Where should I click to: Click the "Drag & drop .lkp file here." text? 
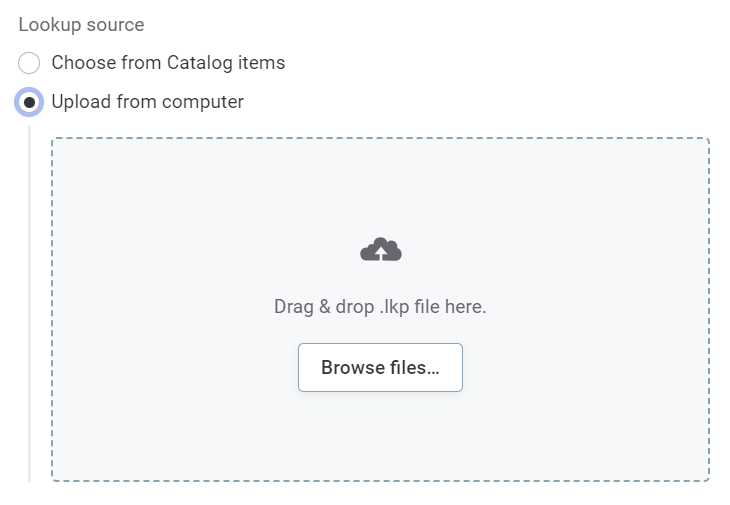tap(380, 307)
